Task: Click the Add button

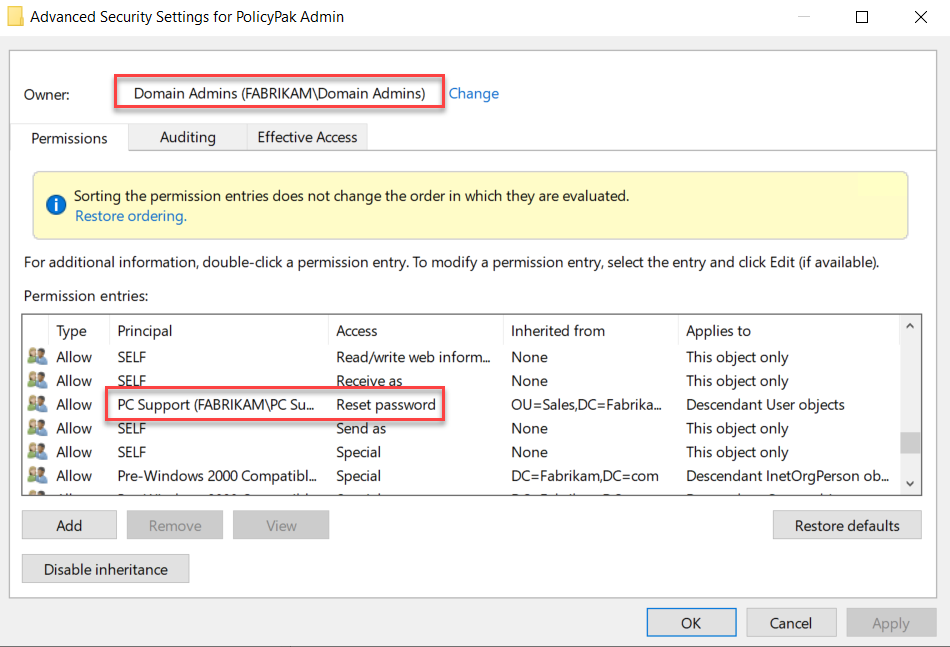Action: [69, 525]
